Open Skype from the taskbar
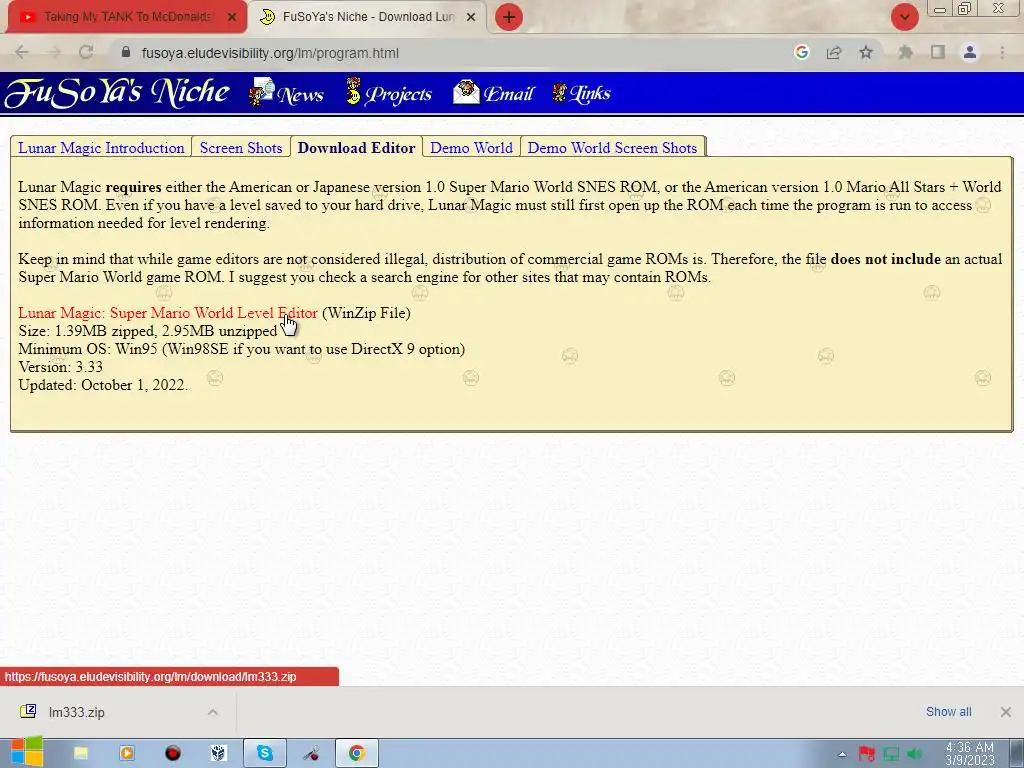This screenshot has width=1024, height=768. 264,753
